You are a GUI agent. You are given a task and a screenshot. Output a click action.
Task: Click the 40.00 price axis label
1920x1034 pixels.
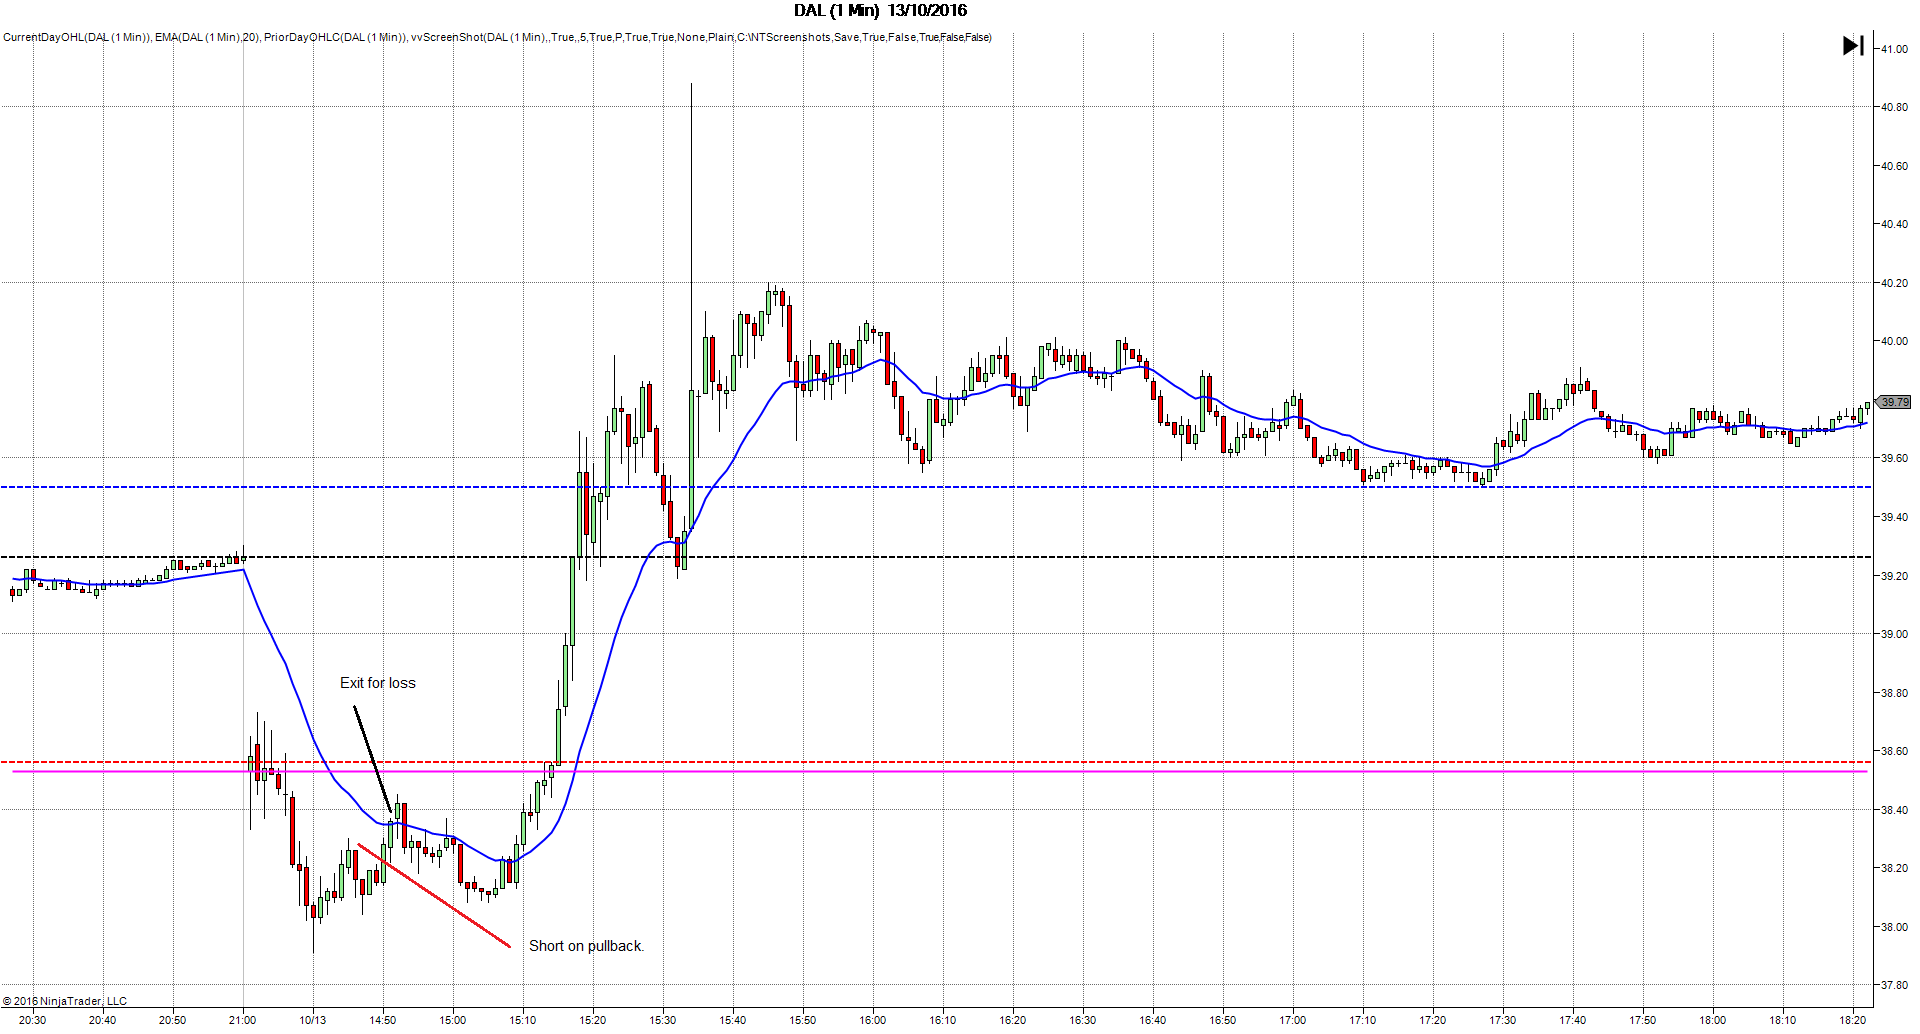(x=1894, y=341)
